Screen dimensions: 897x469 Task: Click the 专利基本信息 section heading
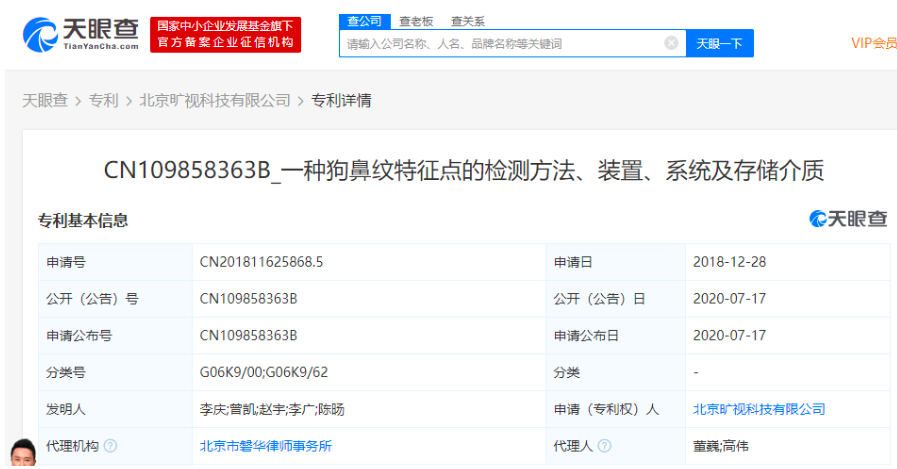click(83, 220)
